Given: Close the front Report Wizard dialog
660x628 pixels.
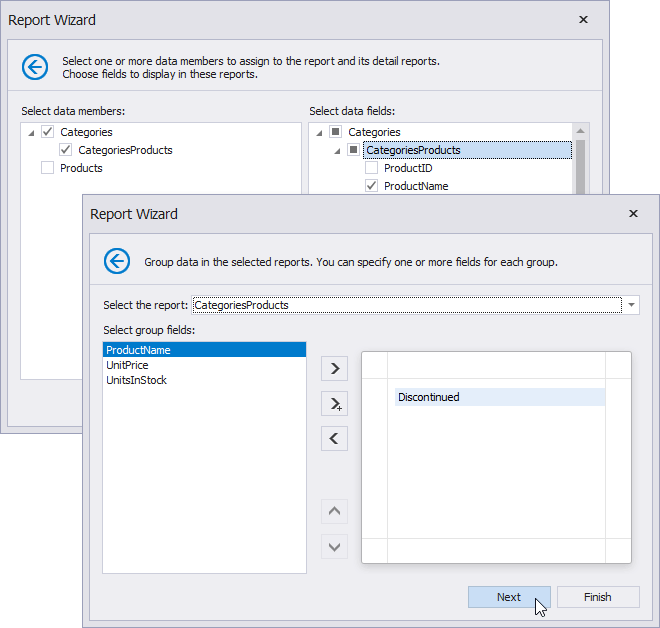Looking at the screenshot, I should pyautogui.click(x=633, y=214).
